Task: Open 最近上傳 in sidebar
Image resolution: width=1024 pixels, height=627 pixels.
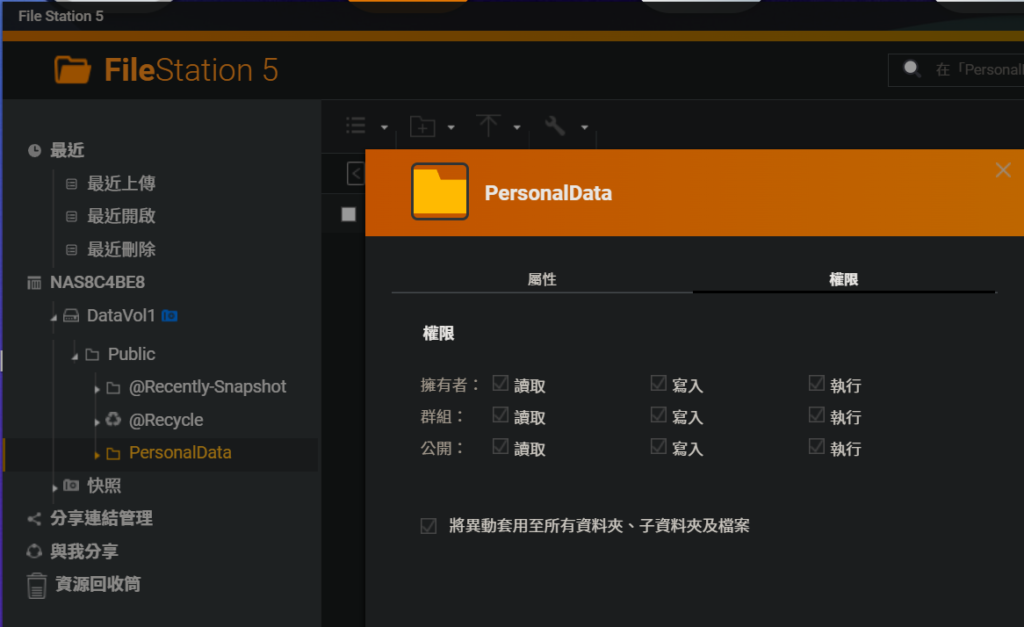Action: coord(121,184)
